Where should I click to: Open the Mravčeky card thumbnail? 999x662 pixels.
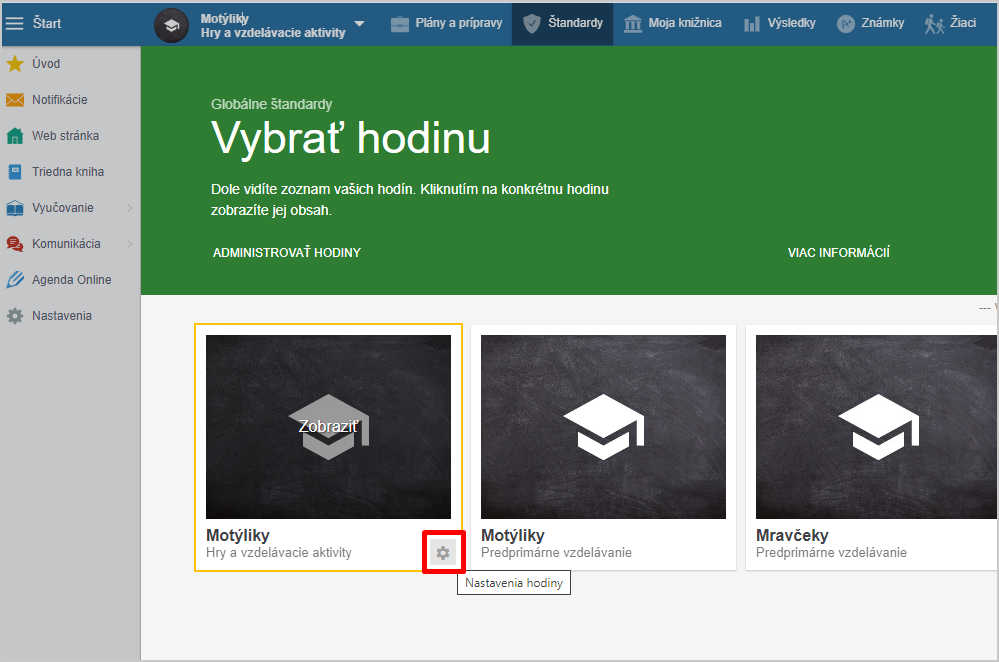tap(877, 427)
